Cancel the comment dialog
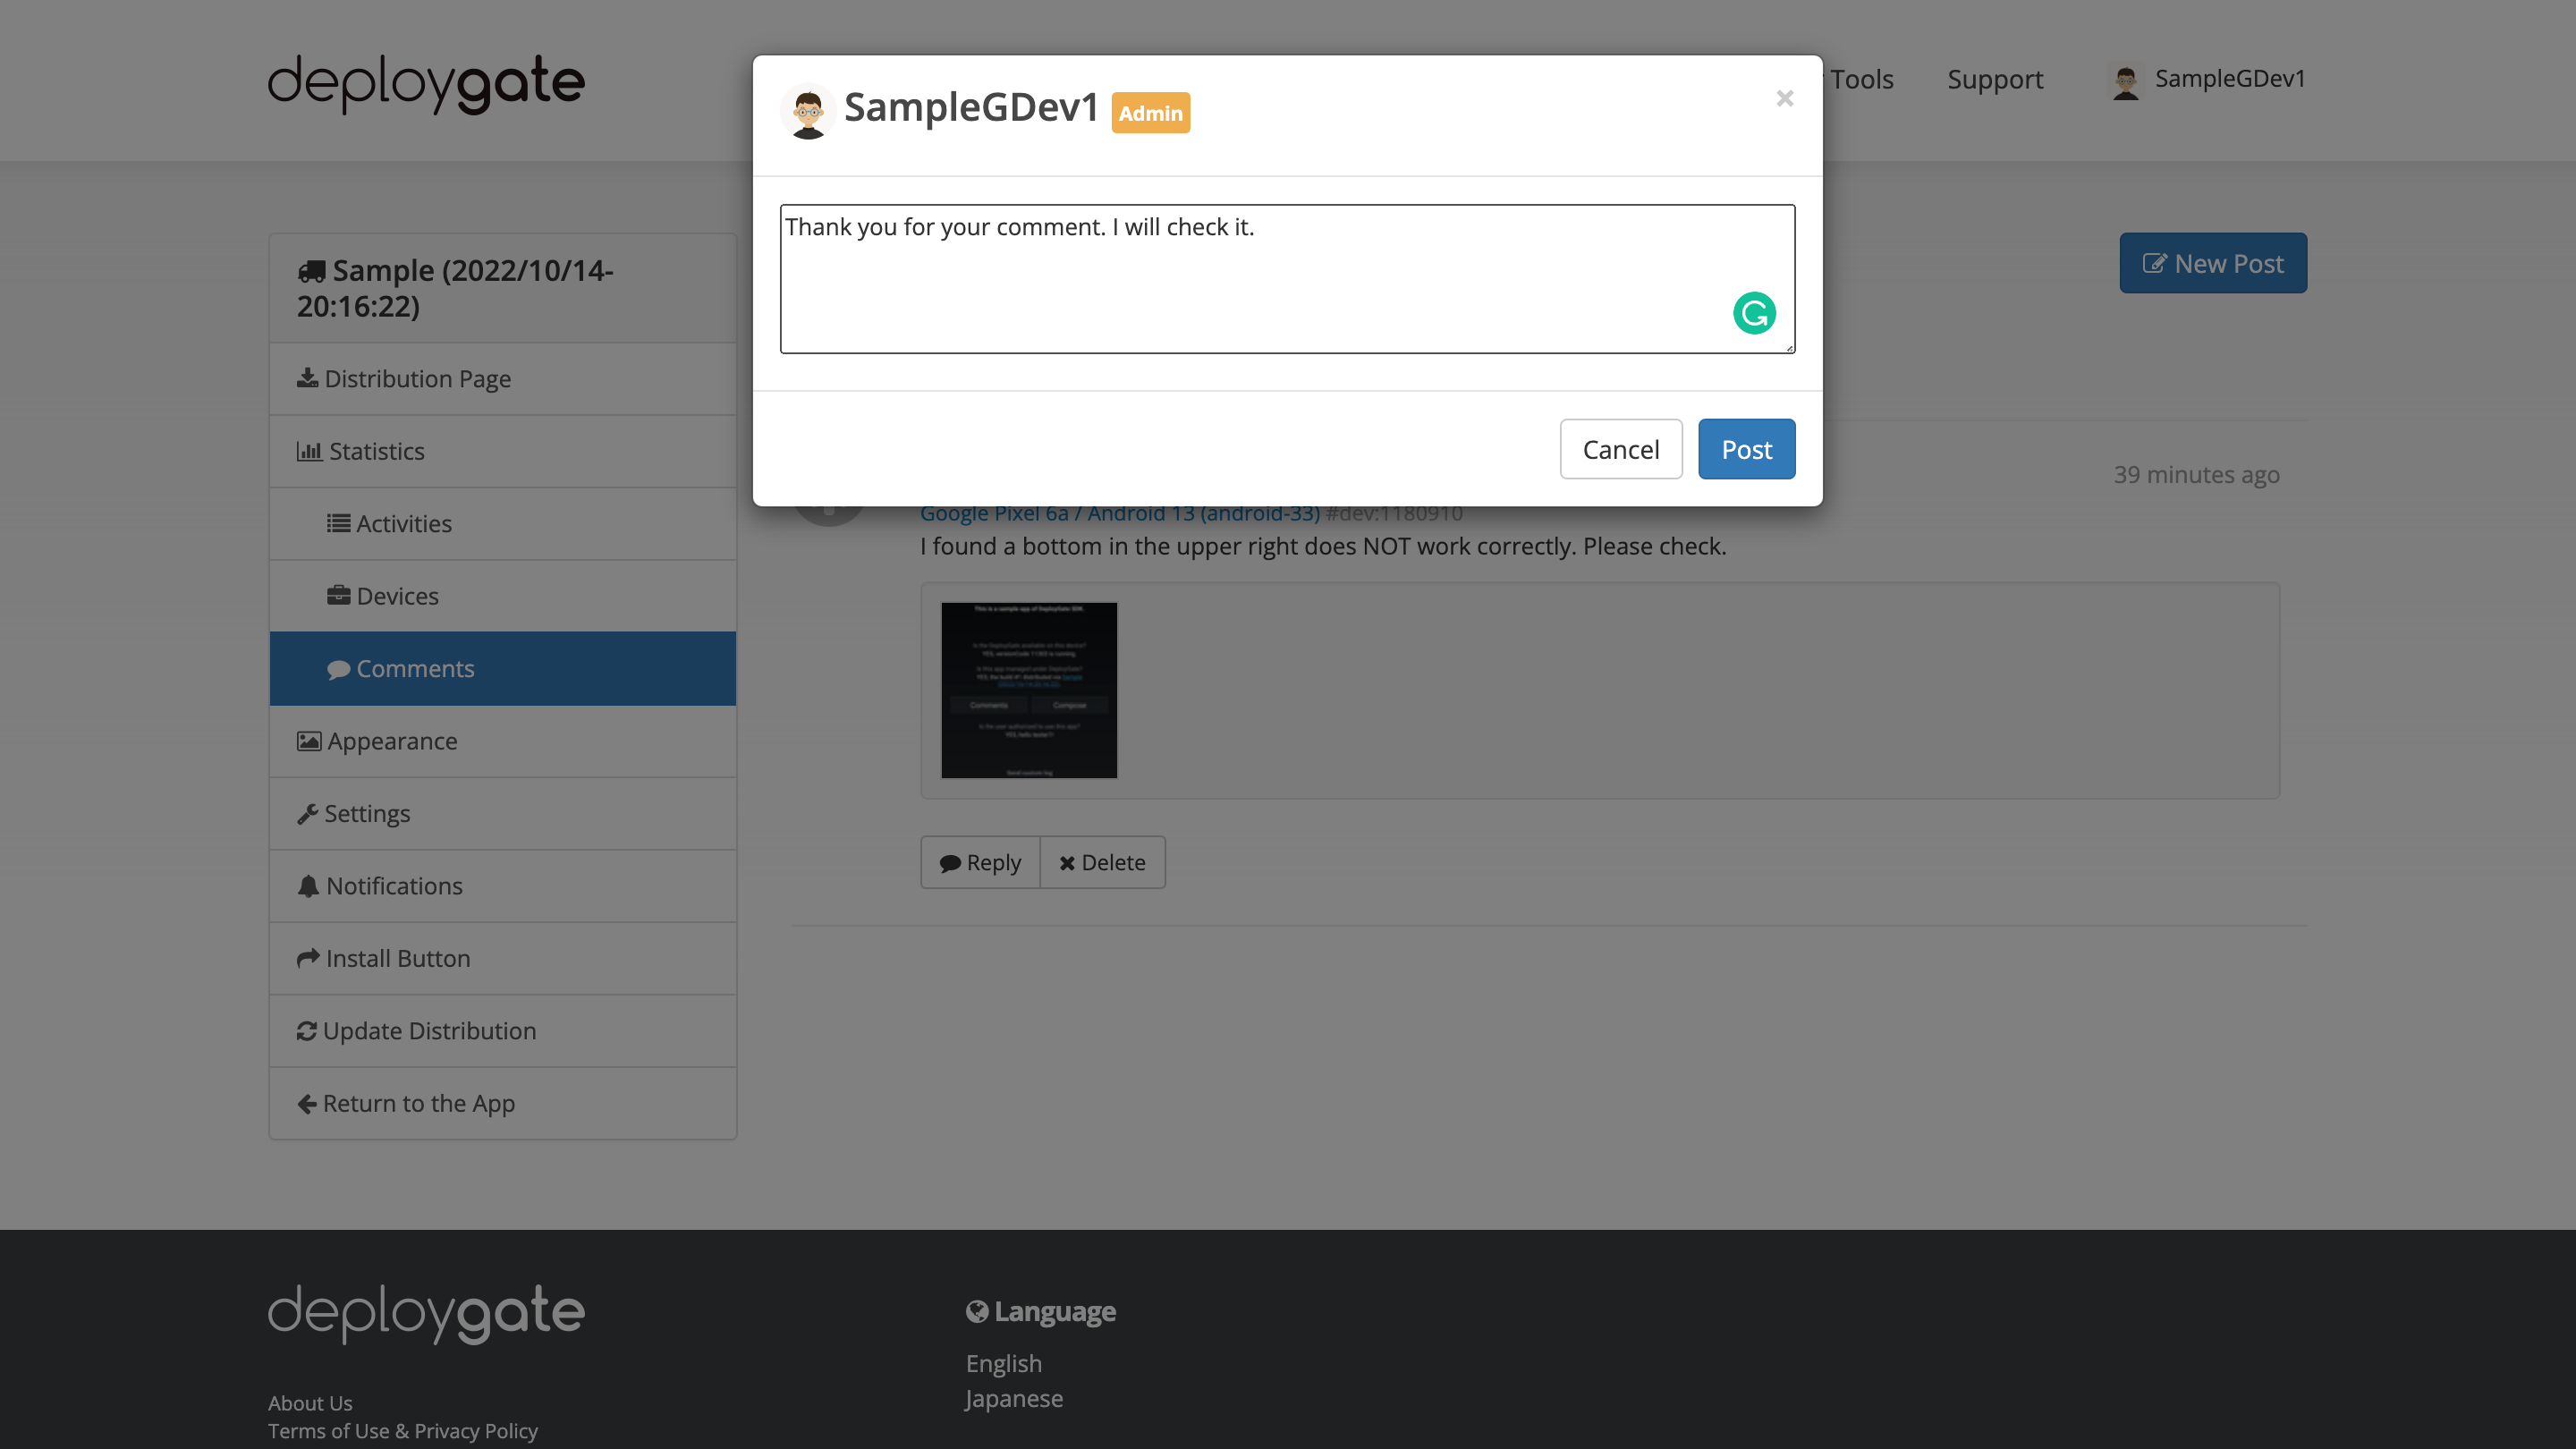The width and height of the screenshot is (2576, 1449). (1620, 449)
